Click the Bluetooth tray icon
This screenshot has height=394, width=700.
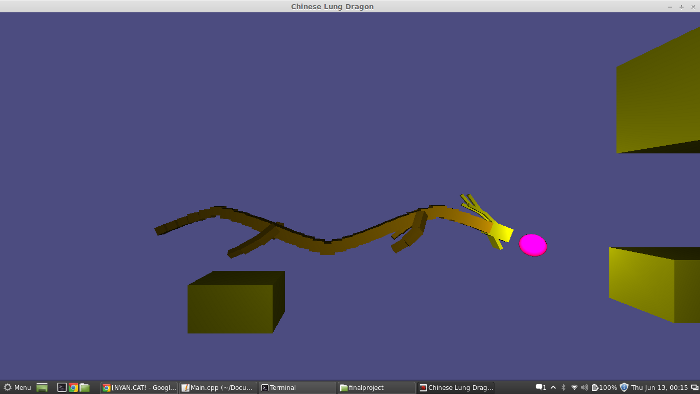point(563,387)
